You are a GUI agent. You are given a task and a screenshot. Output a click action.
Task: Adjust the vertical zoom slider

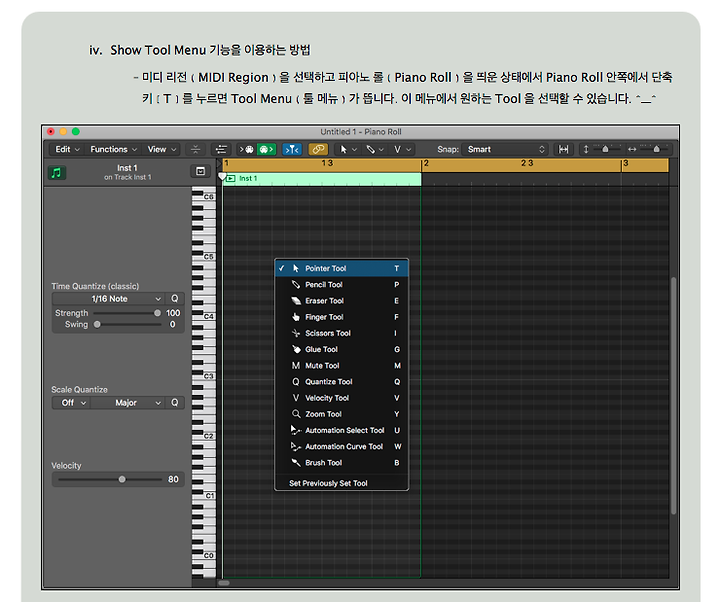(x=605, y=149)
